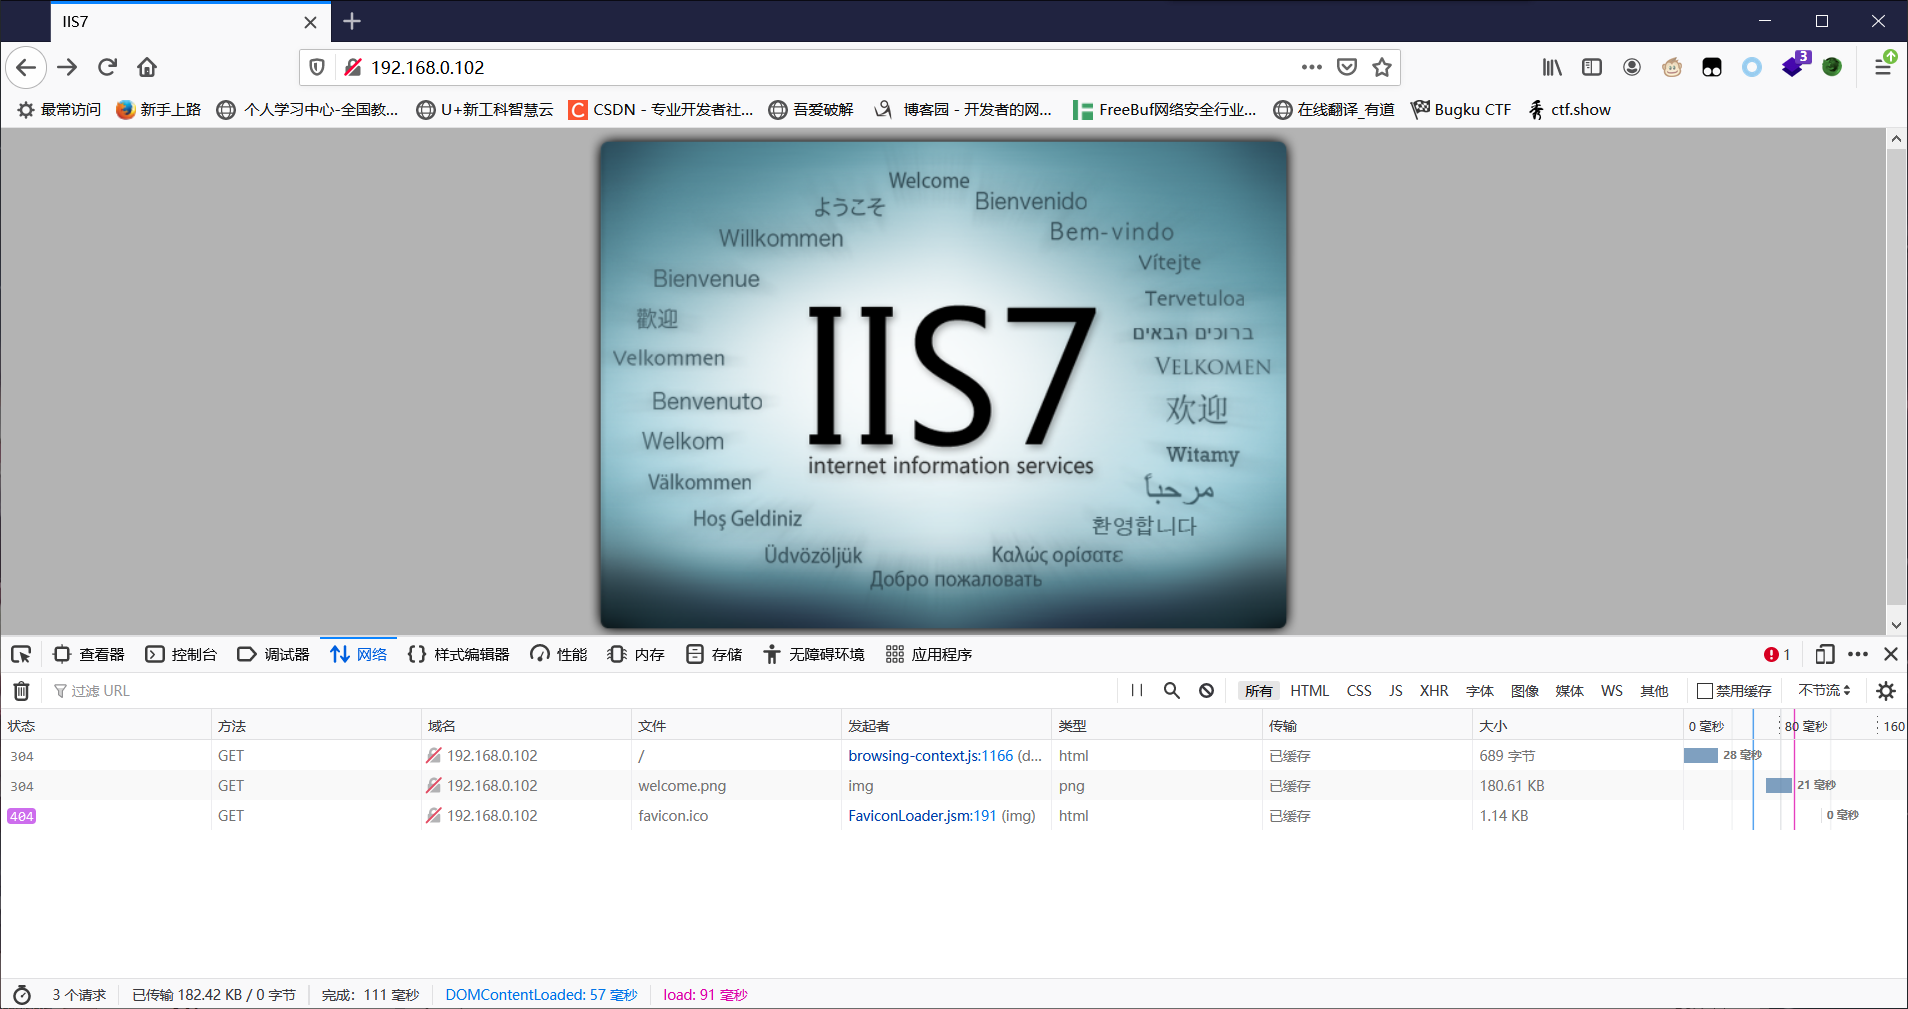Image resolution: width=1908 pixels, height=1009 pixels.
Task: Open the Bugku CTF bookmark
Action: coord(1461,110)
